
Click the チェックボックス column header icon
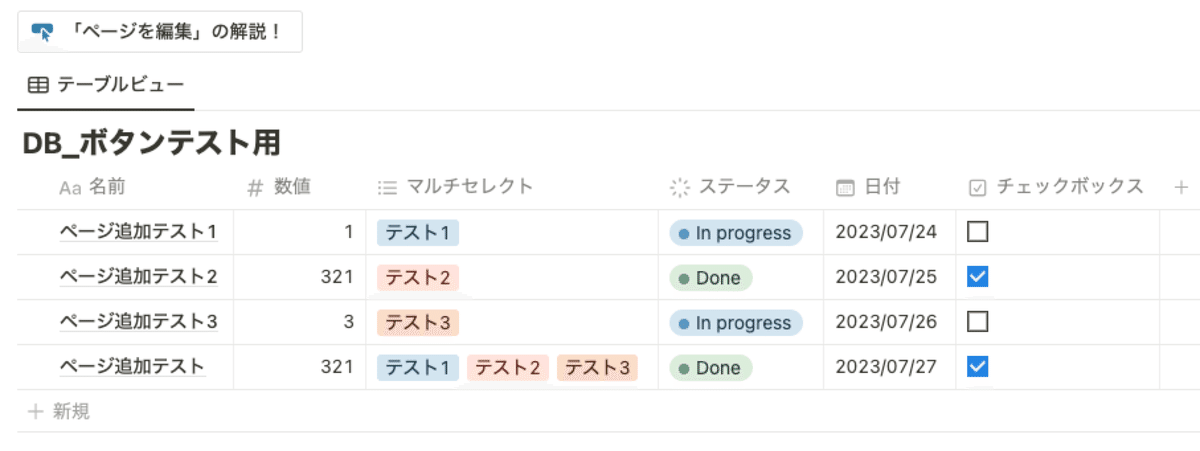978,187
